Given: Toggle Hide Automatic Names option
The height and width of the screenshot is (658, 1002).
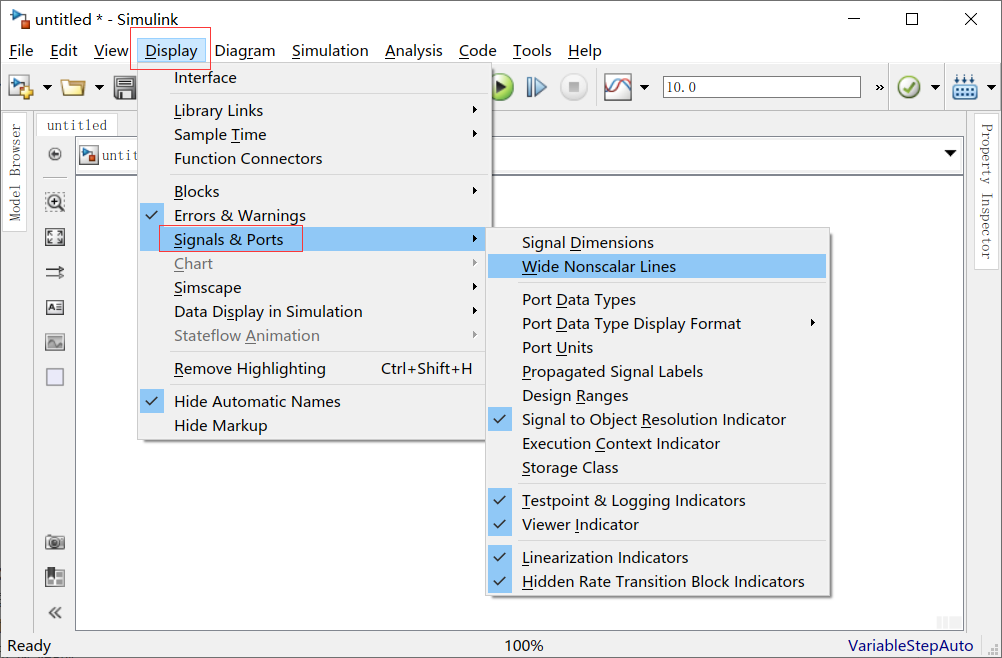Looking at the screenshot, I should [x=314, y=401].
